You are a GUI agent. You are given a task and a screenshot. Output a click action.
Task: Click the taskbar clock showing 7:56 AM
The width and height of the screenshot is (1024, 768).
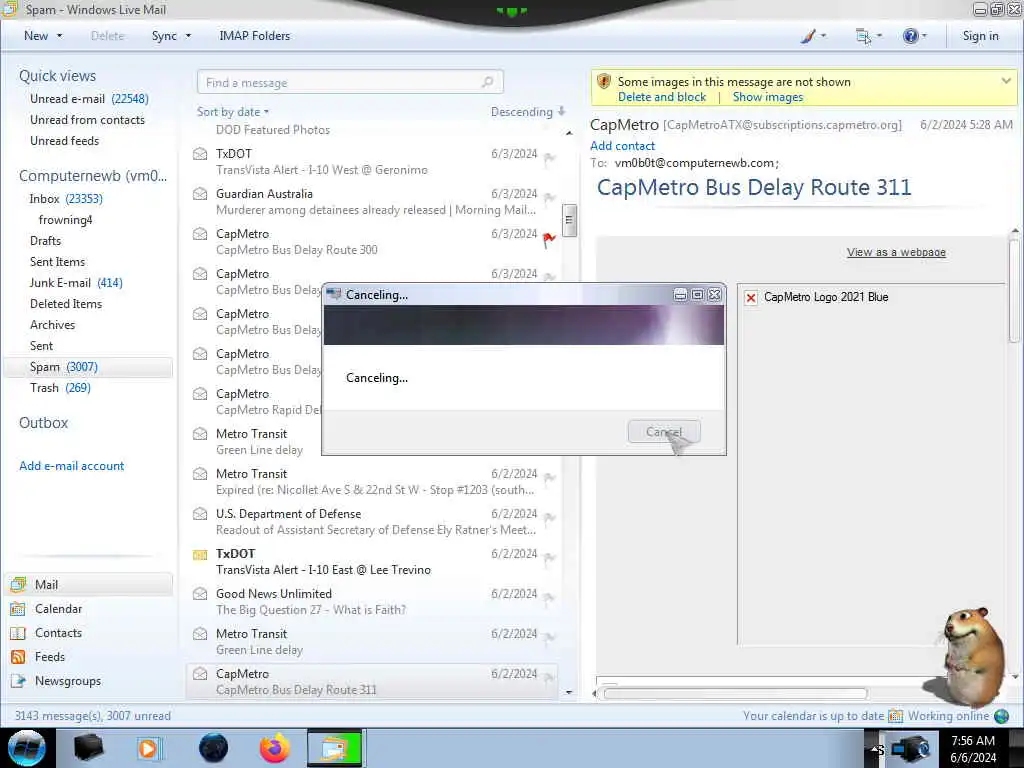[973, 748]
